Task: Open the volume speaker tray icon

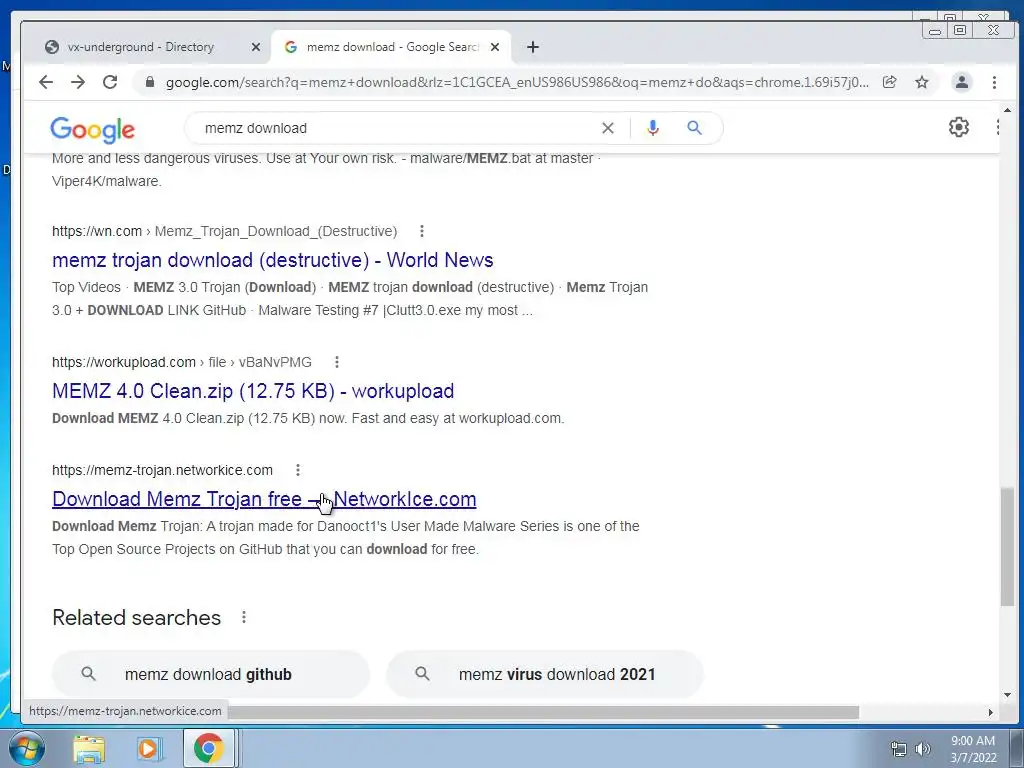Action: point(922,749)
